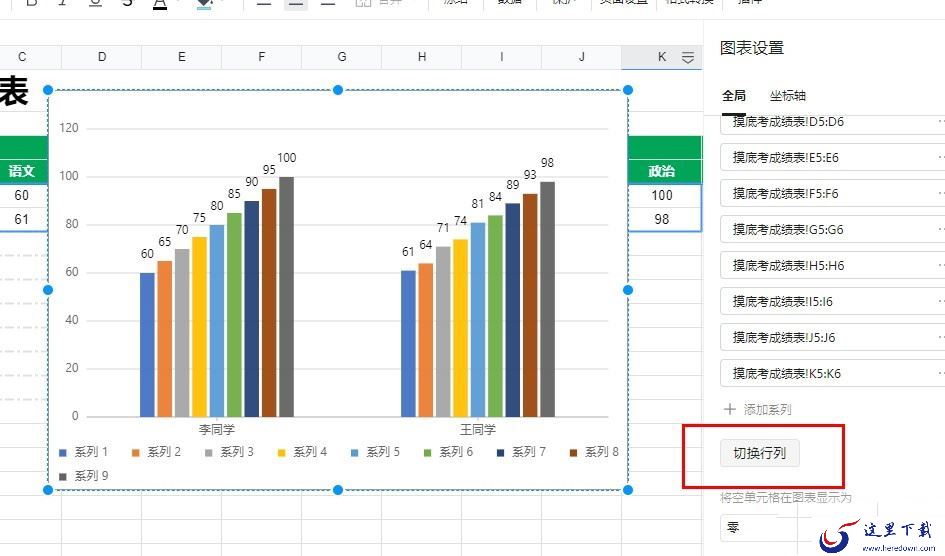
Task: Select column H header
Action: pyautogui.click(x=422, y=57)
